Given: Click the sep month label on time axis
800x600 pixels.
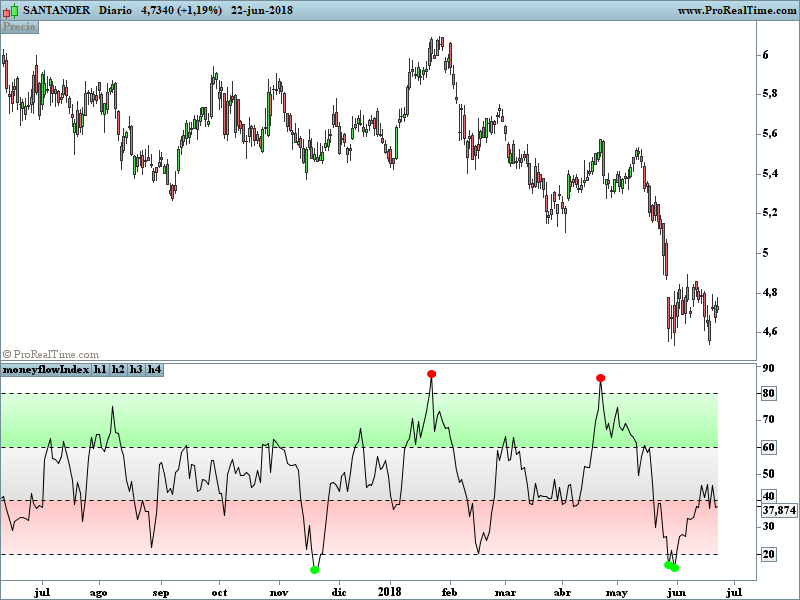Looking at the screenshot, I should tap(161, 592).
